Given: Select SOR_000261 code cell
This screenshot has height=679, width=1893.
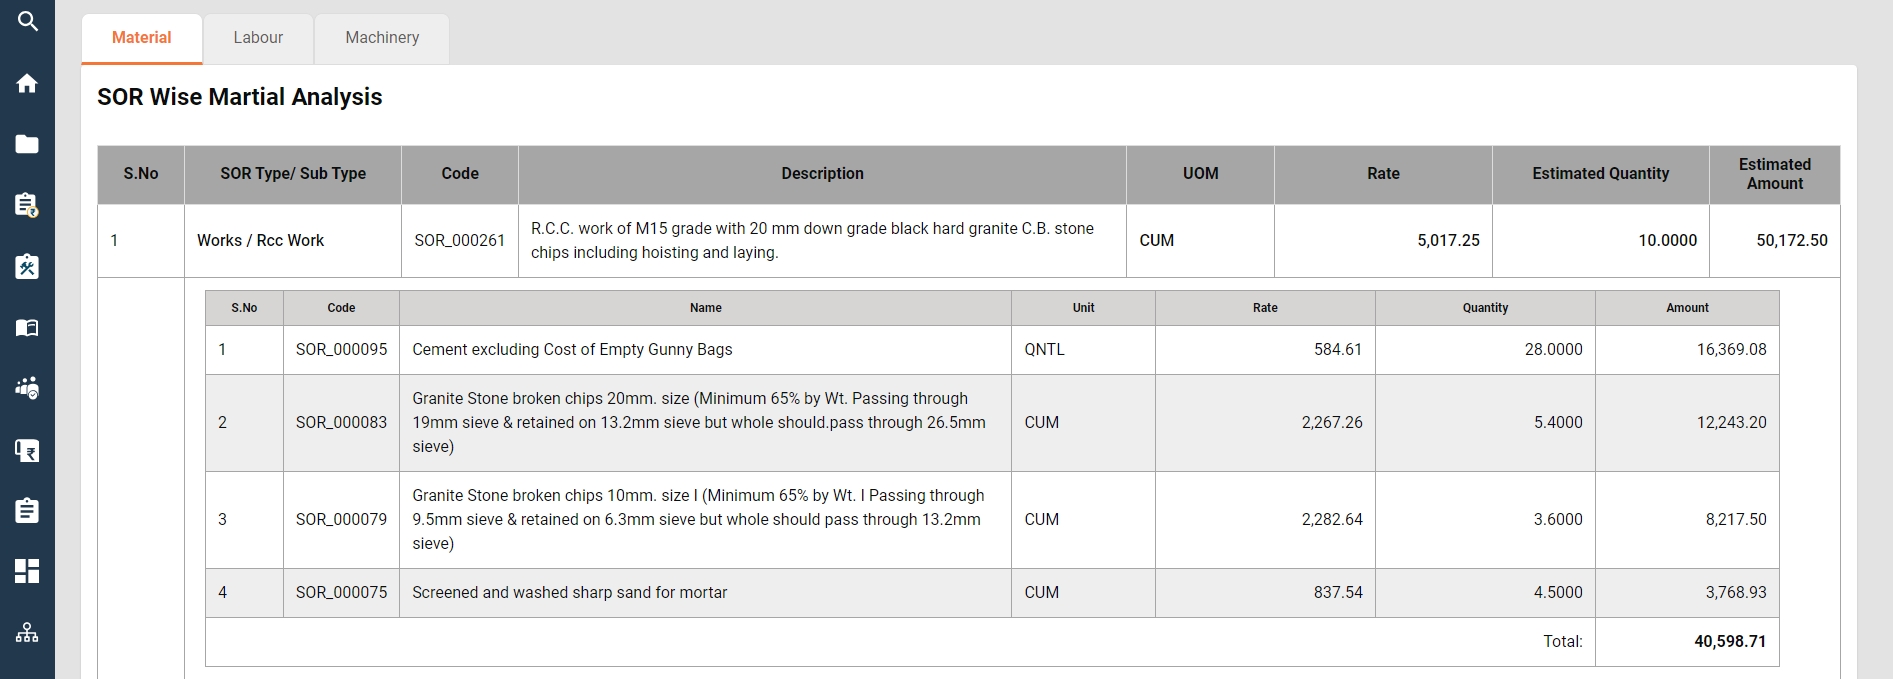Looking at the screenshot, I should pos(460,241).
